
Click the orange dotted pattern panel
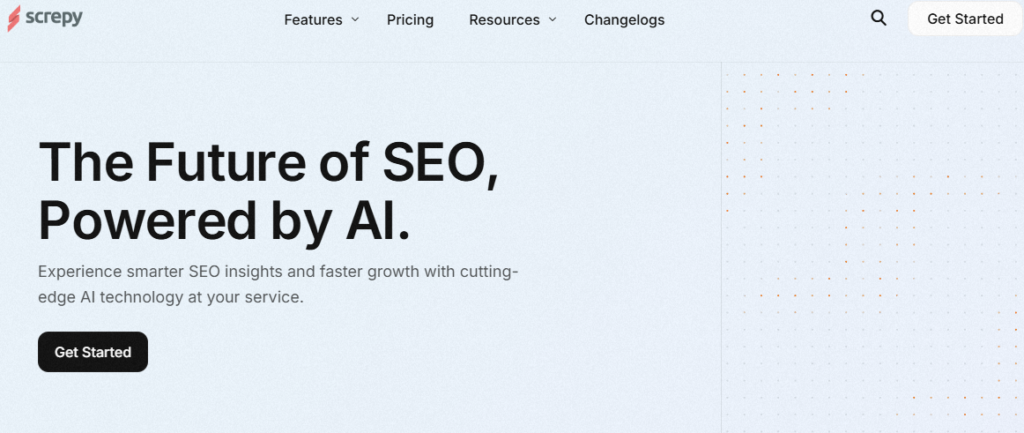872,248
